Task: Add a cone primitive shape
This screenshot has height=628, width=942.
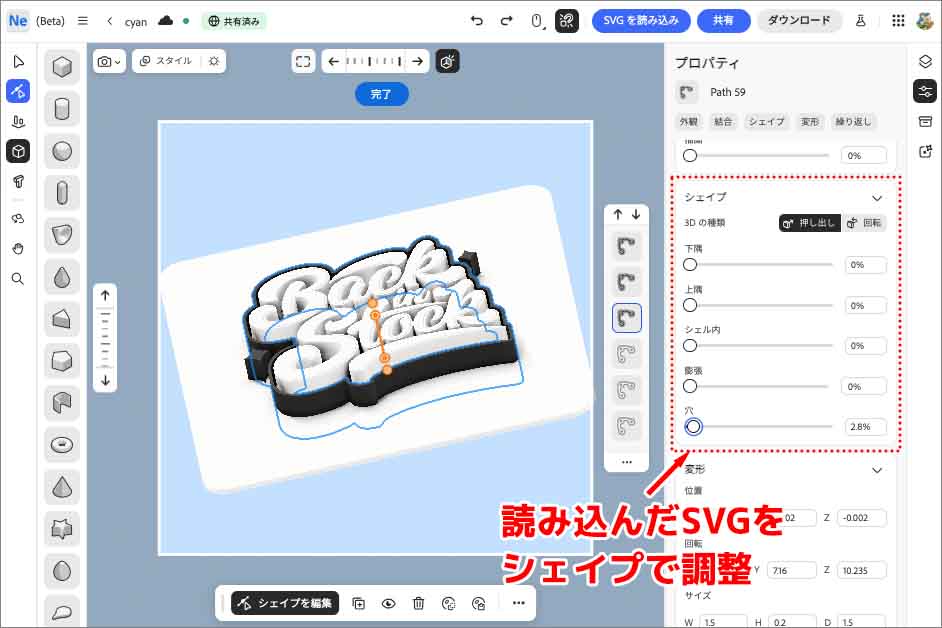Action: [x=62, y=487]
